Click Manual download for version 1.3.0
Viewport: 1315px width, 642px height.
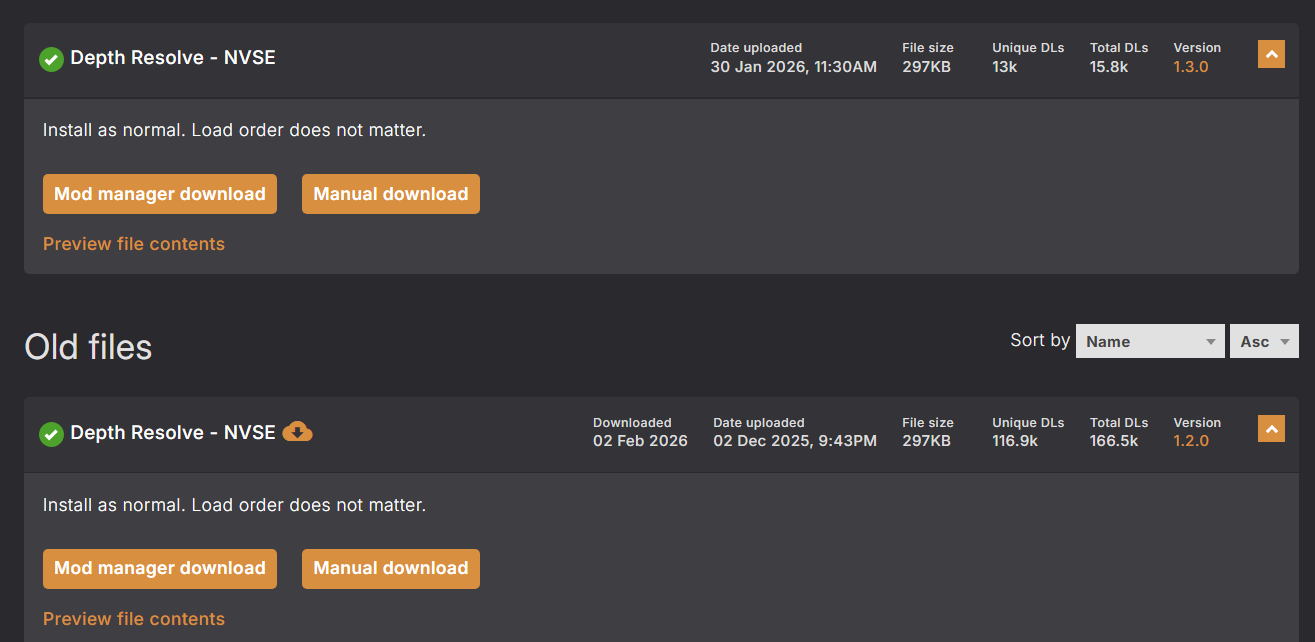point(391,194)
